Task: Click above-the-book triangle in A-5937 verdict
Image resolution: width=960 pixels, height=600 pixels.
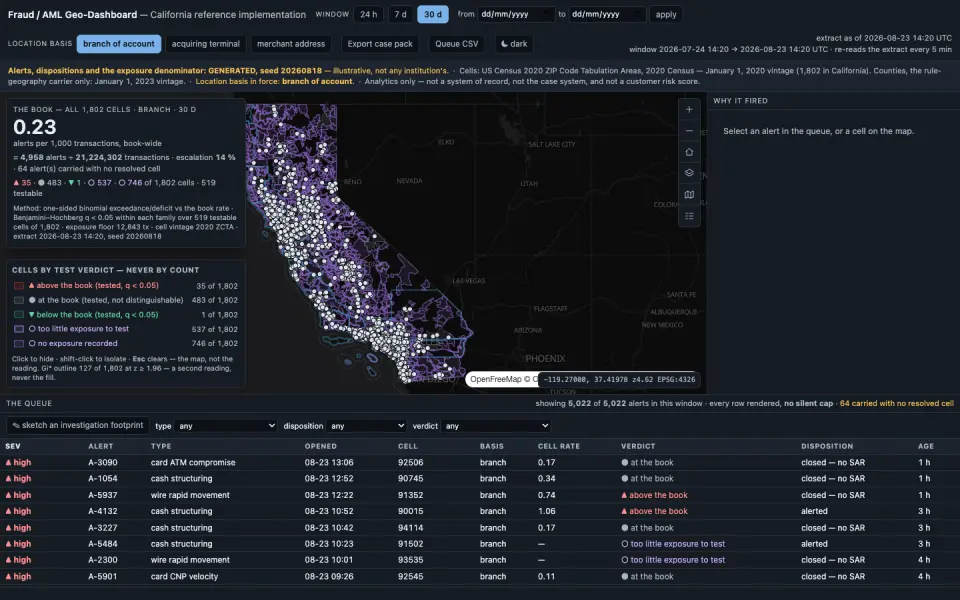Action: click(x=624, y=495)
